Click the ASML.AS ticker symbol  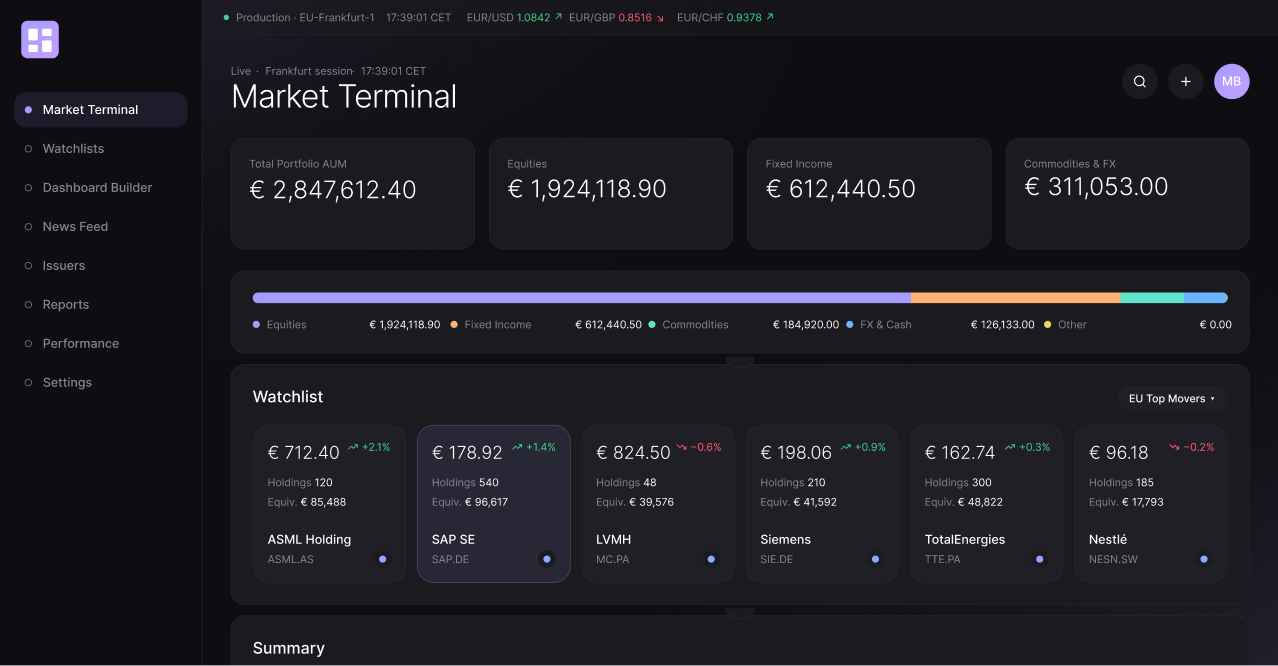291,560
